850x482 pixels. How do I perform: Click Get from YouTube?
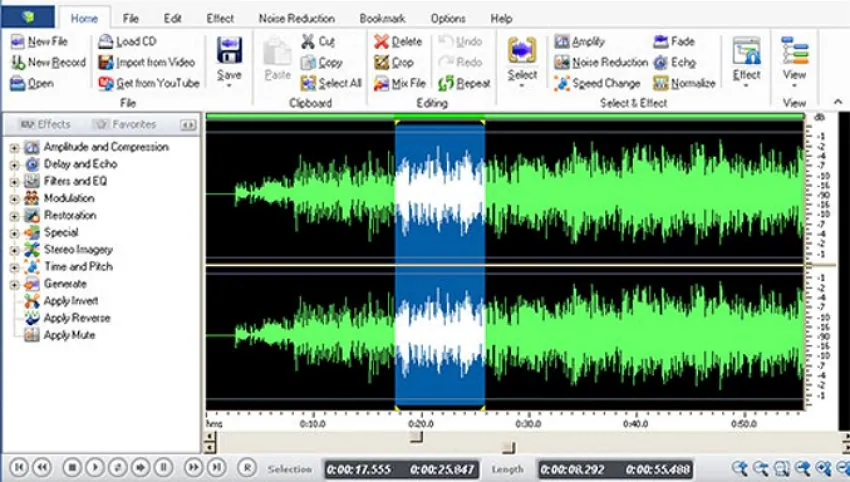[149, 83]
